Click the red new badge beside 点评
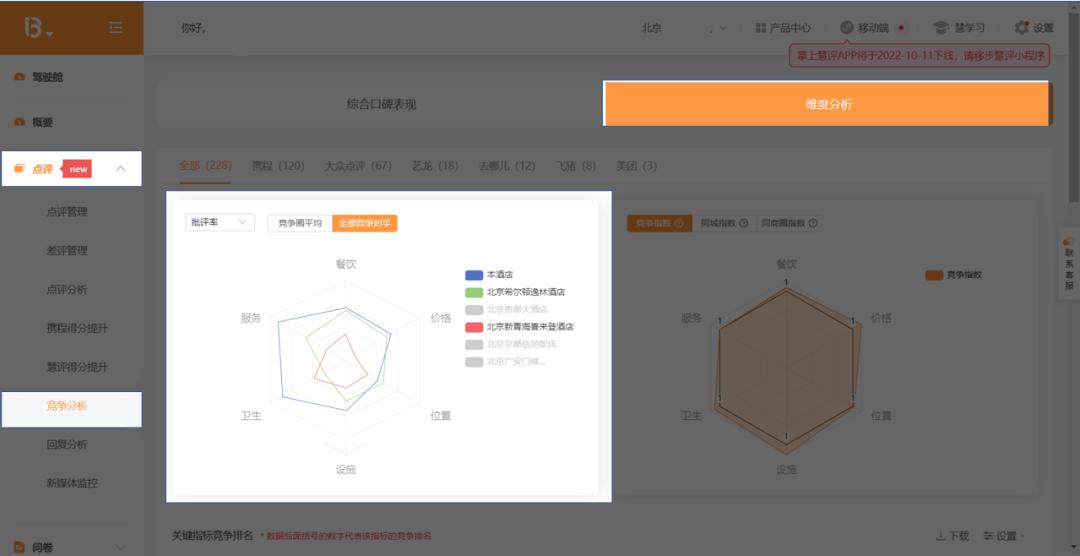This screenshot has width=1080, height=556. (77, 169)
